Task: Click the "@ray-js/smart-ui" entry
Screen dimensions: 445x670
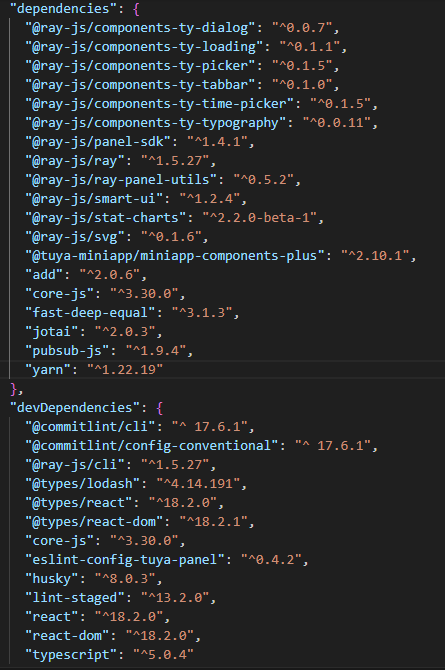Action: [136, 199]
